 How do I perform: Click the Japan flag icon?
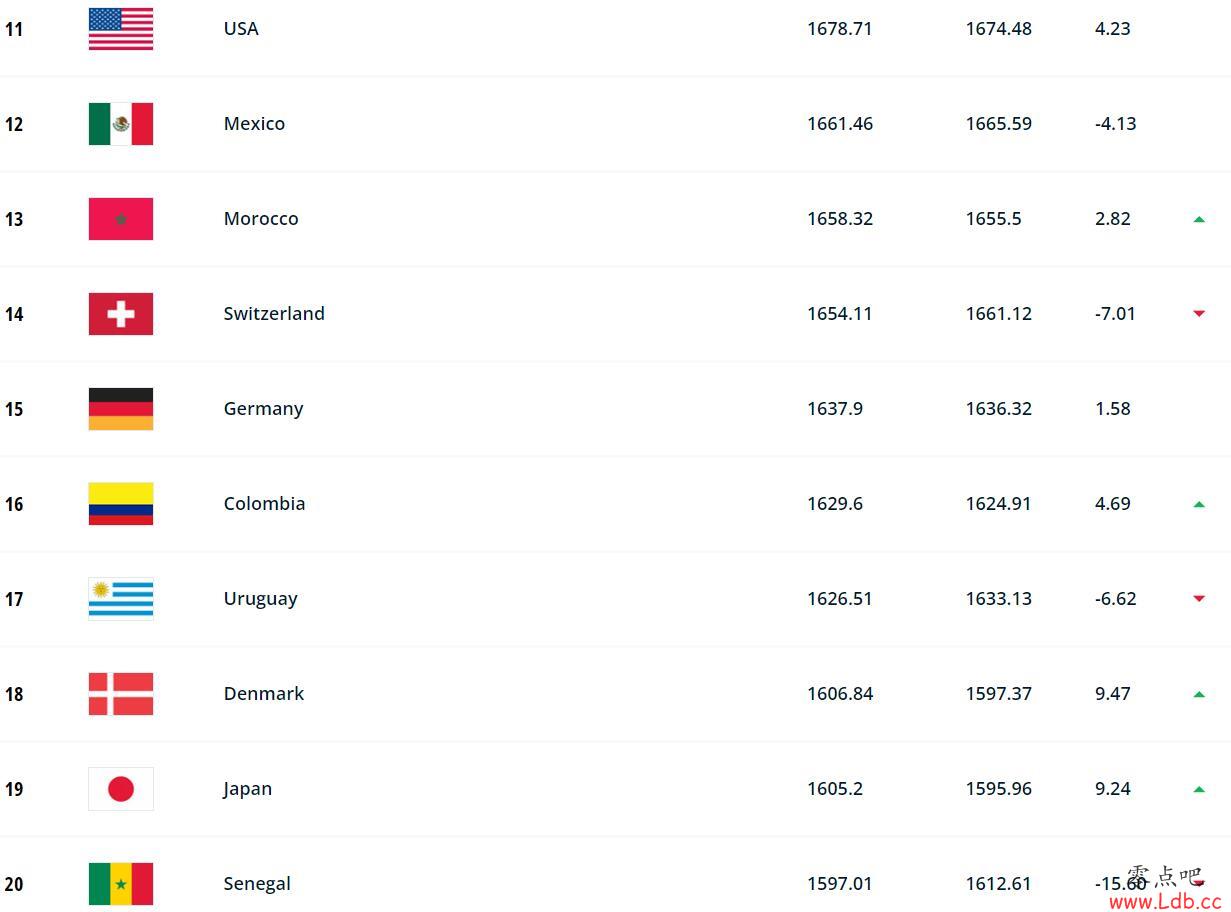point(121,789)
